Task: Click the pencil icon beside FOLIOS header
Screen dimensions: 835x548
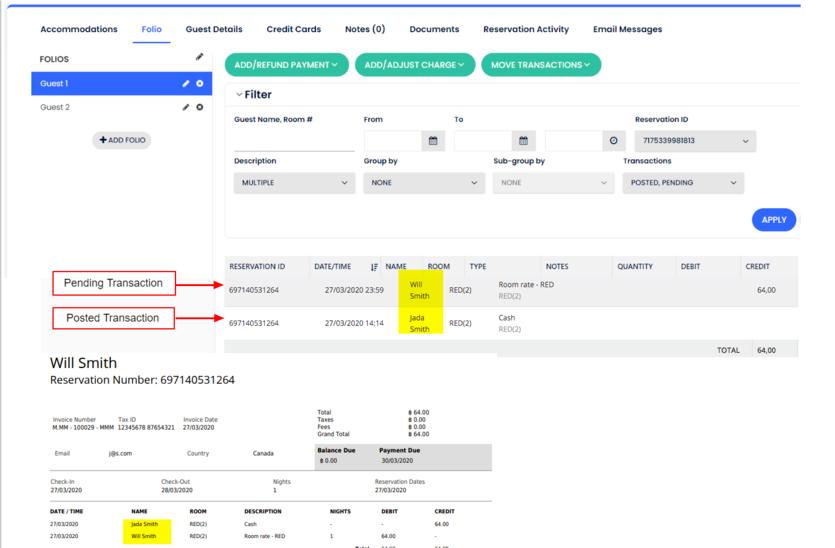Action: (x=199, y=58)
